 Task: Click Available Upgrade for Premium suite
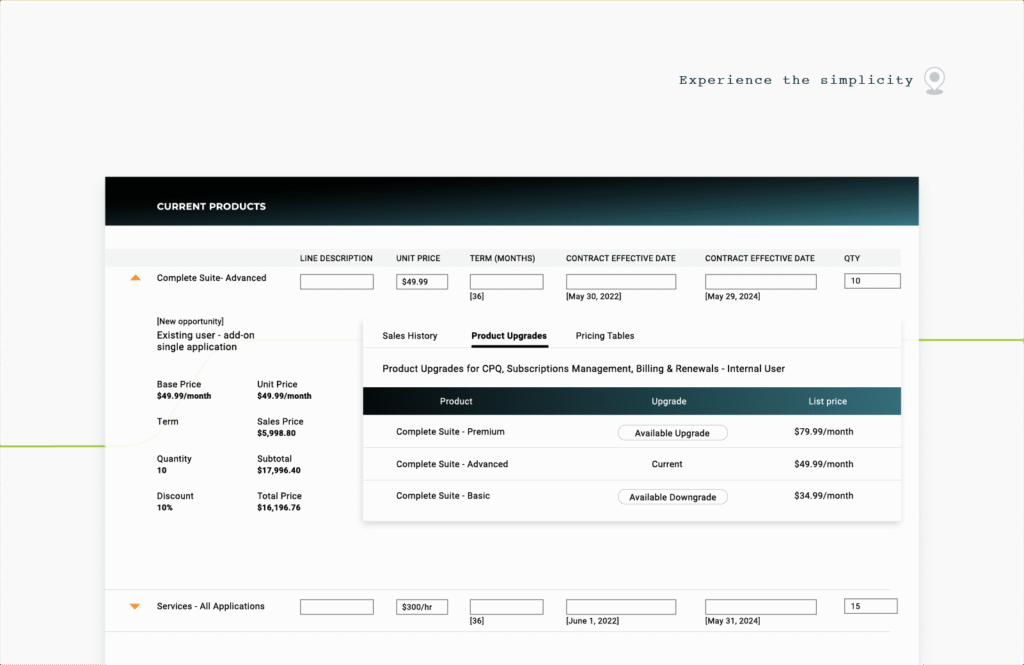(672, 433)
